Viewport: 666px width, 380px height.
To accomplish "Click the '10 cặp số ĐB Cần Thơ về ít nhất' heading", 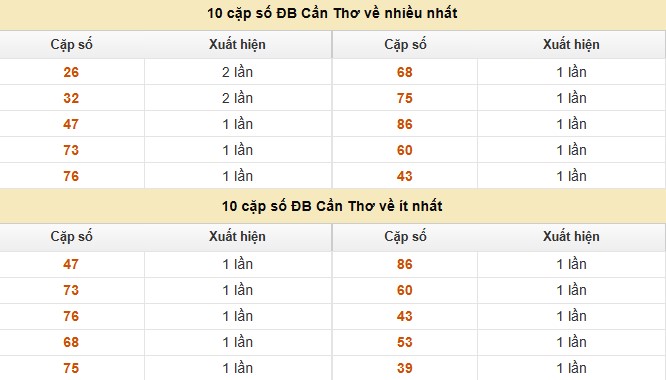I will click(x=332, y=206).
